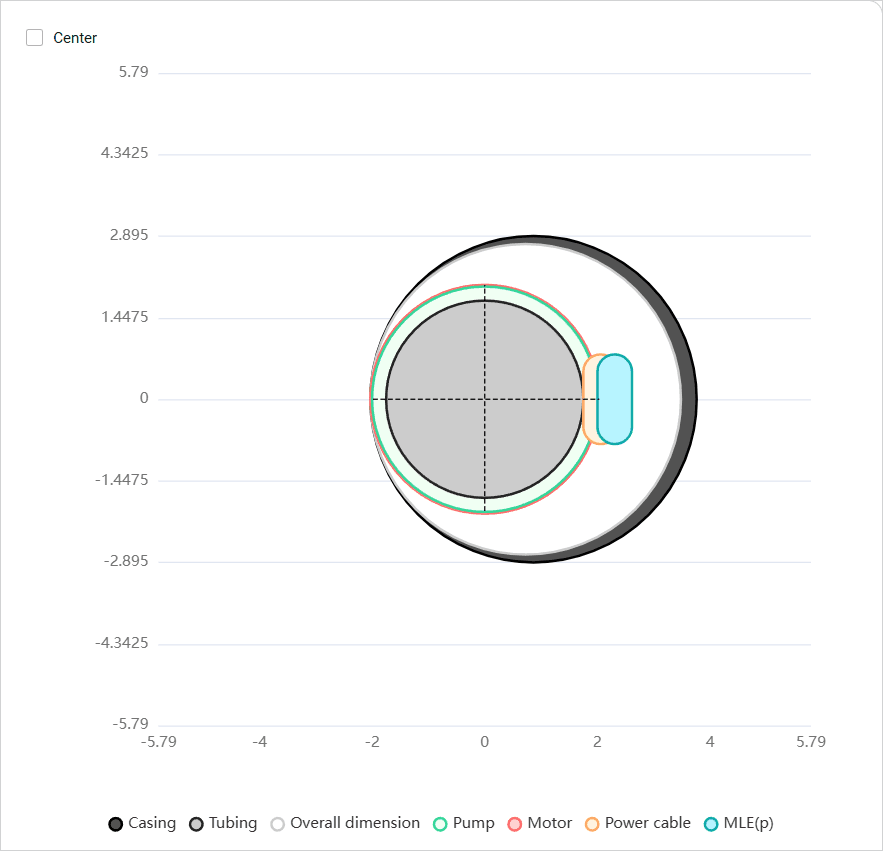Click the Center checkbox label text
Screen dimensions: 883x851
(75, 38)
